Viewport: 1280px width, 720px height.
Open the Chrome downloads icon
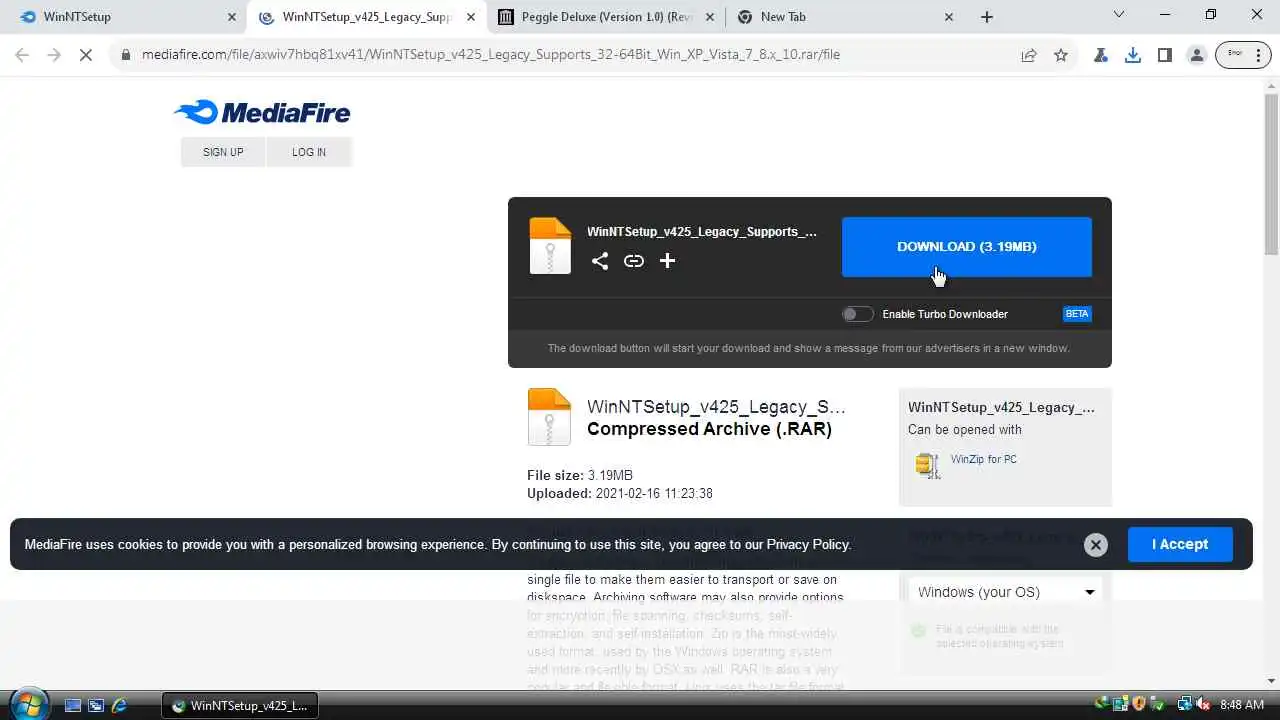(1133, 55)
